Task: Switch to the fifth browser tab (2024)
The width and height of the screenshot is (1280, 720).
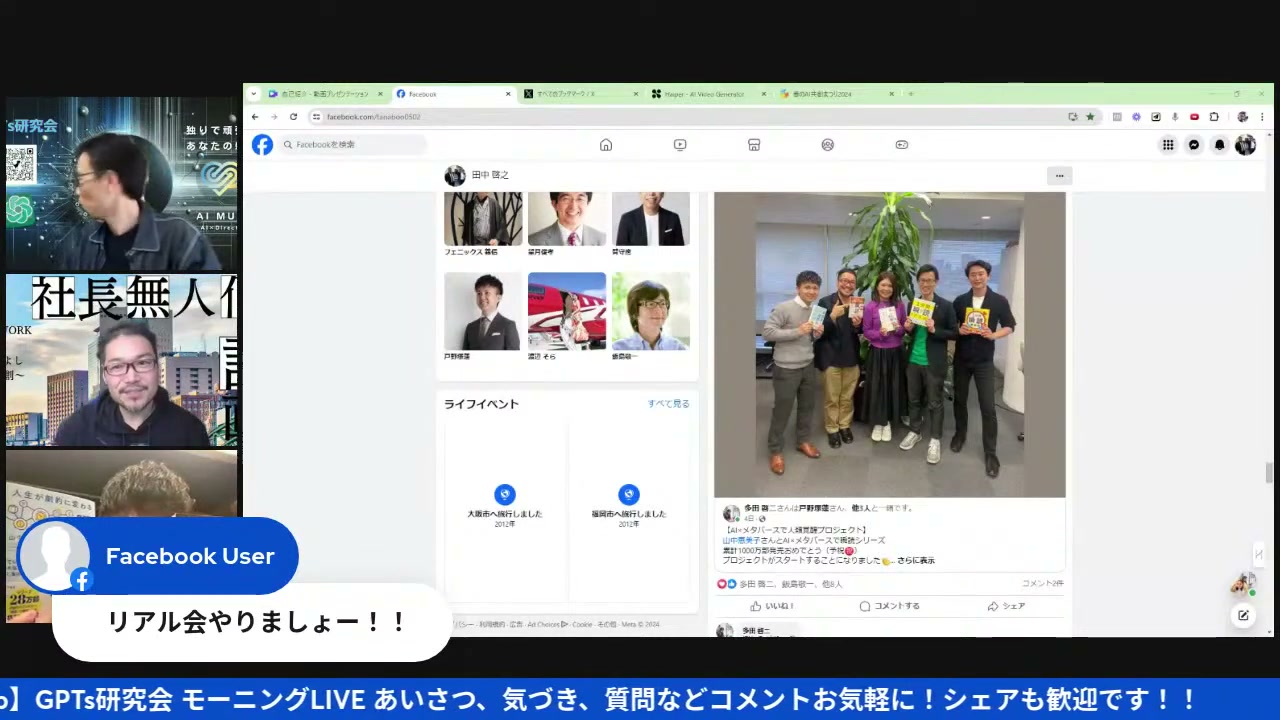Action: [836, 94]
